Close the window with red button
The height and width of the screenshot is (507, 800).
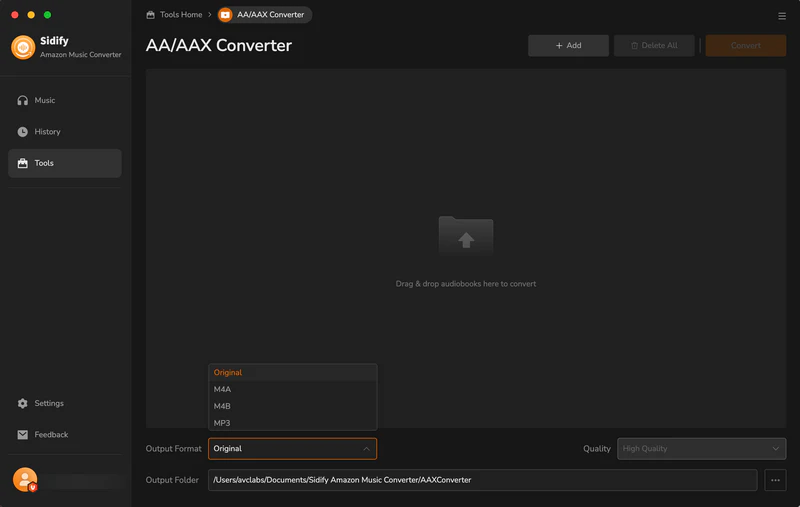(15, 15)
